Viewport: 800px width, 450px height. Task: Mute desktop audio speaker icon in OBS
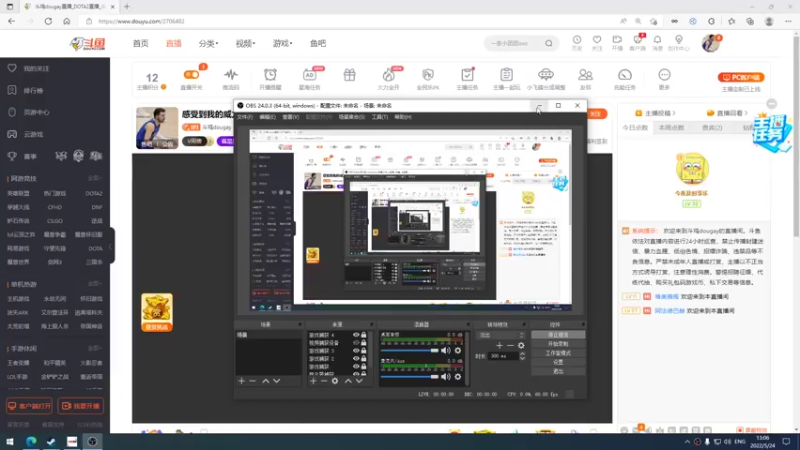[x=445, y=351]
